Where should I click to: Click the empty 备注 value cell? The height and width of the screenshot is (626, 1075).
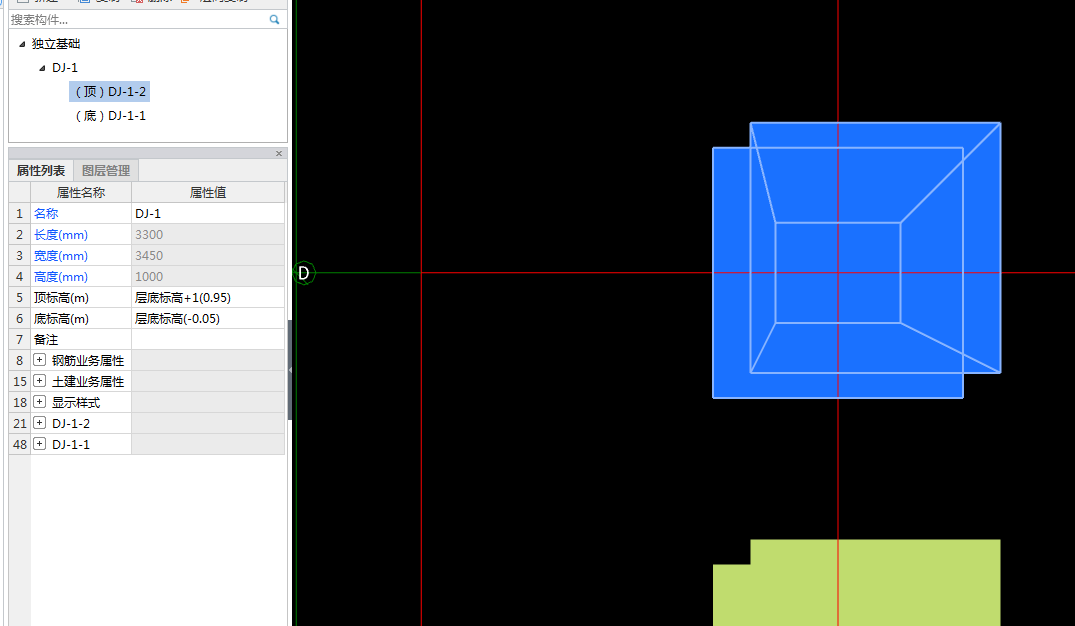point(208,339)
